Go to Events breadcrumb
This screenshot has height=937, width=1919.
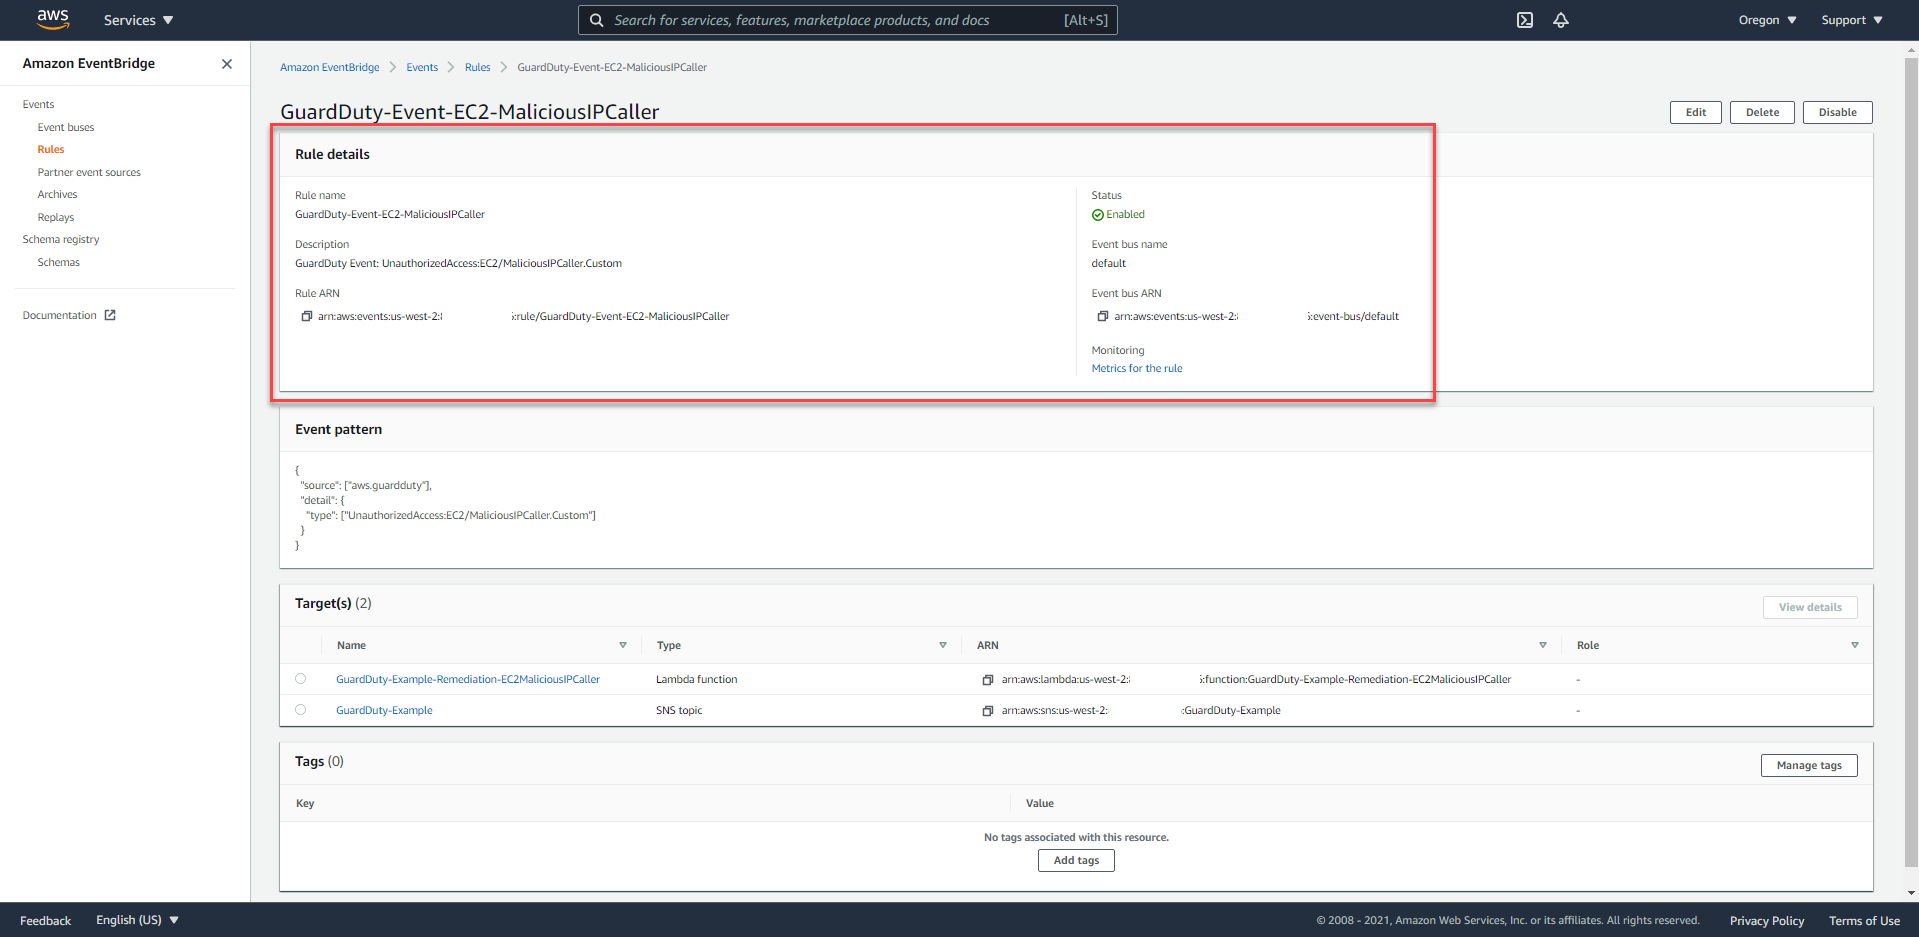tap(422, 68)
